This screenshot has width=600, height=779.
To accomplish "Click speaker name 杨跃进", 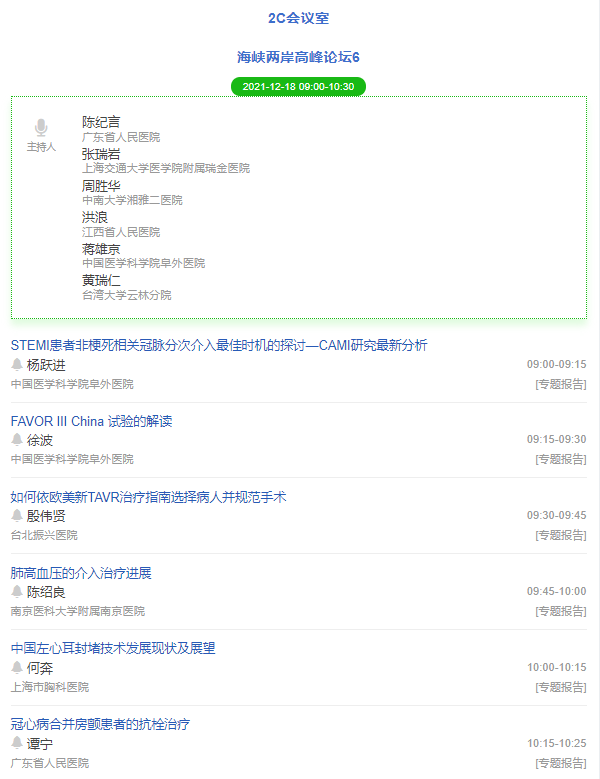I will click(x=46, y=365).
